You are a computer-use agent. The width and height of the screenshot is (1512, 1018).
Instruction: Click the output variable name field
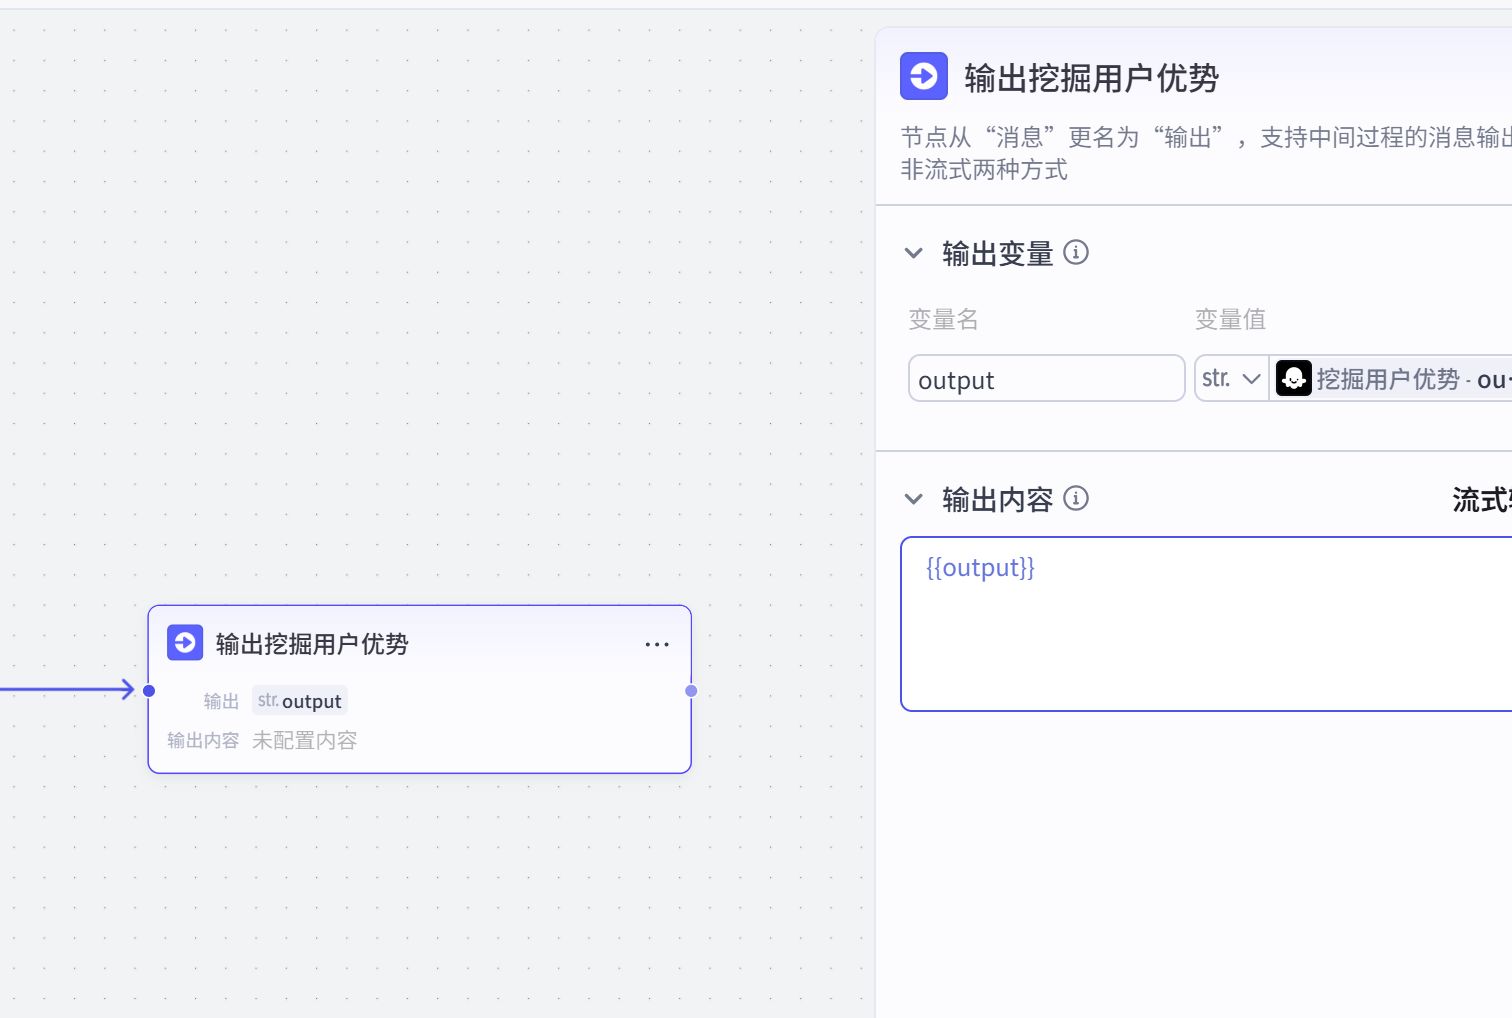[1046, 378]
